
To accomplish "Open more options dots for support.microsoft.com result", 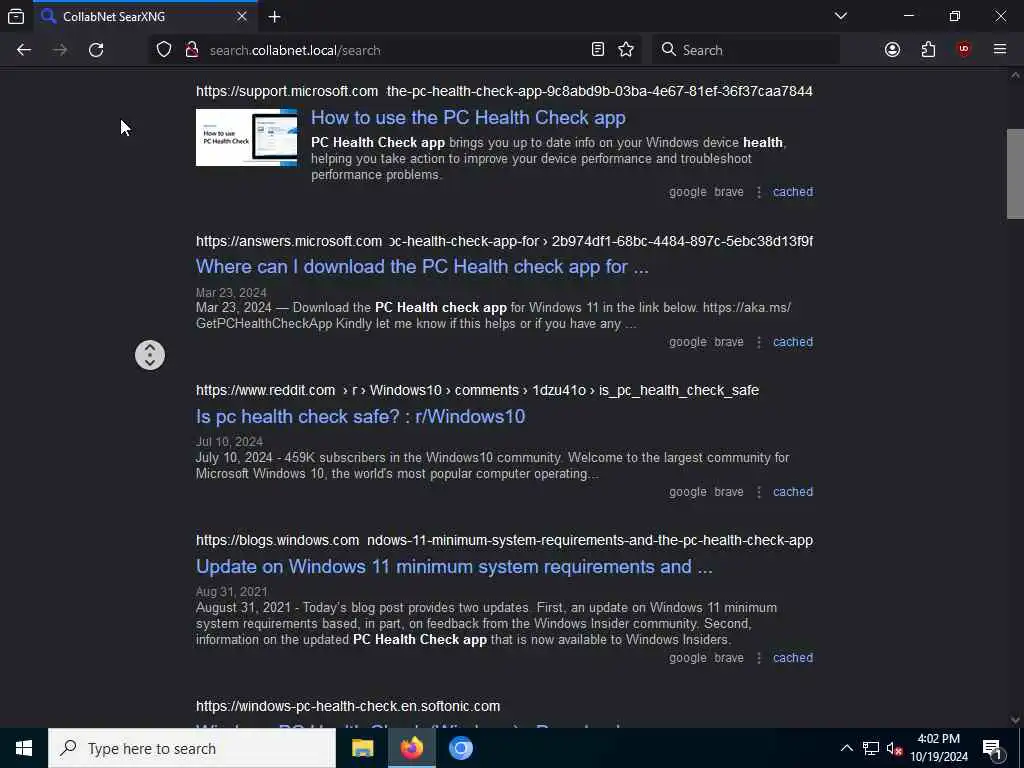I will 759,192.
